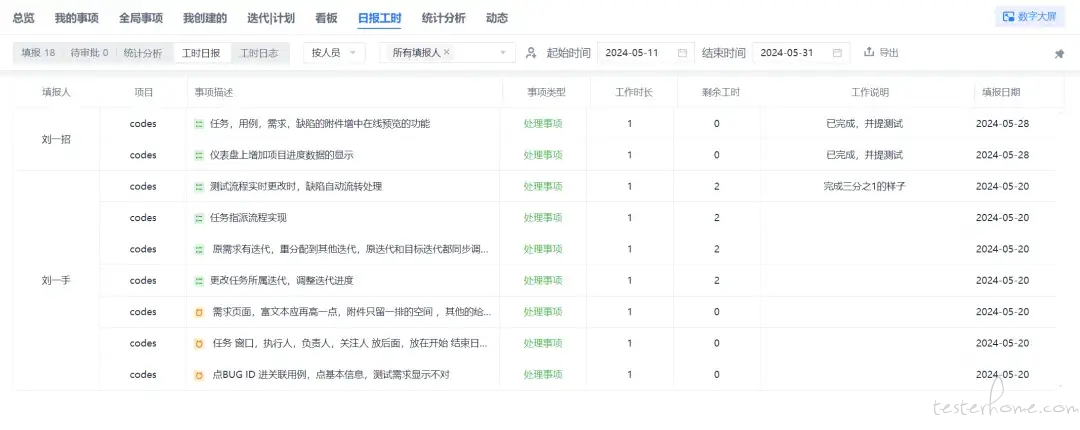
Task: Expand the 按人员 grouping dropdown
Action: point(334,52)
